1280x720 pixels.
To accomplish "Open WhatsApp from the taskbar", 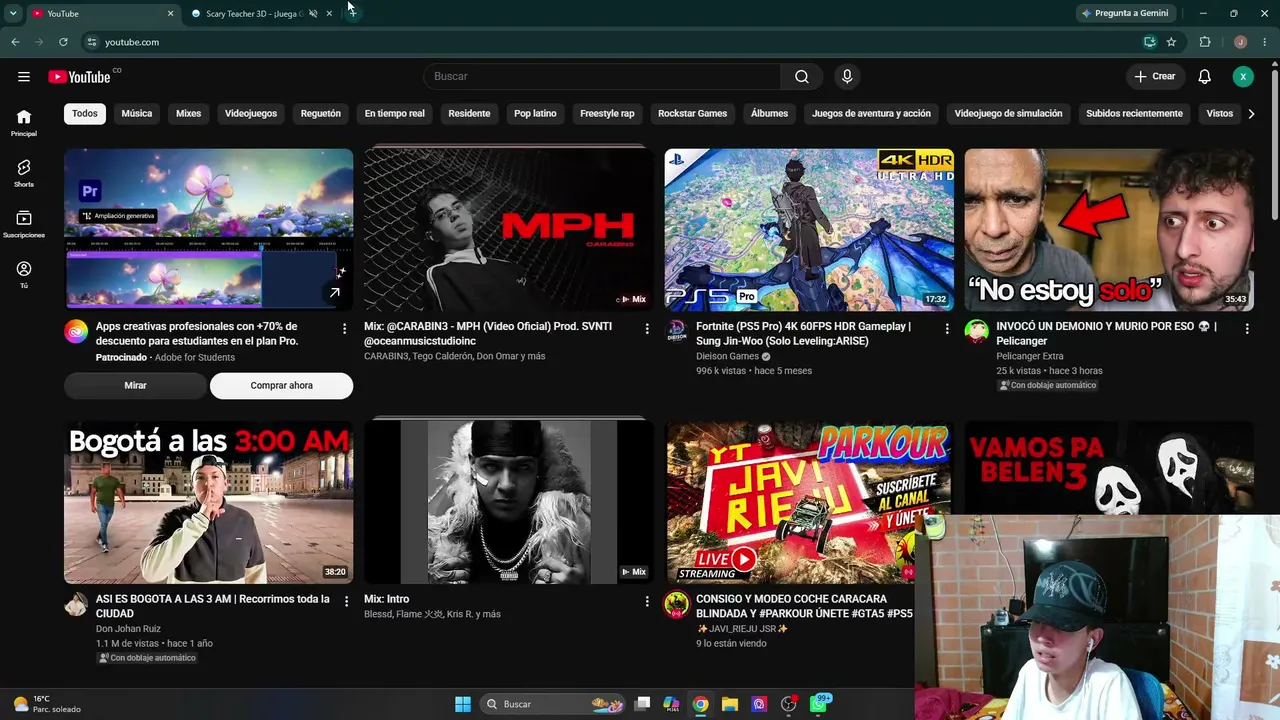I will (819, 704).
